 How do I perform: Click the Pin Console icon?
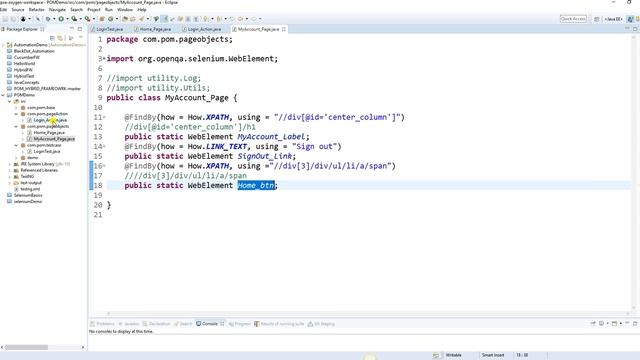coord(593,323)
